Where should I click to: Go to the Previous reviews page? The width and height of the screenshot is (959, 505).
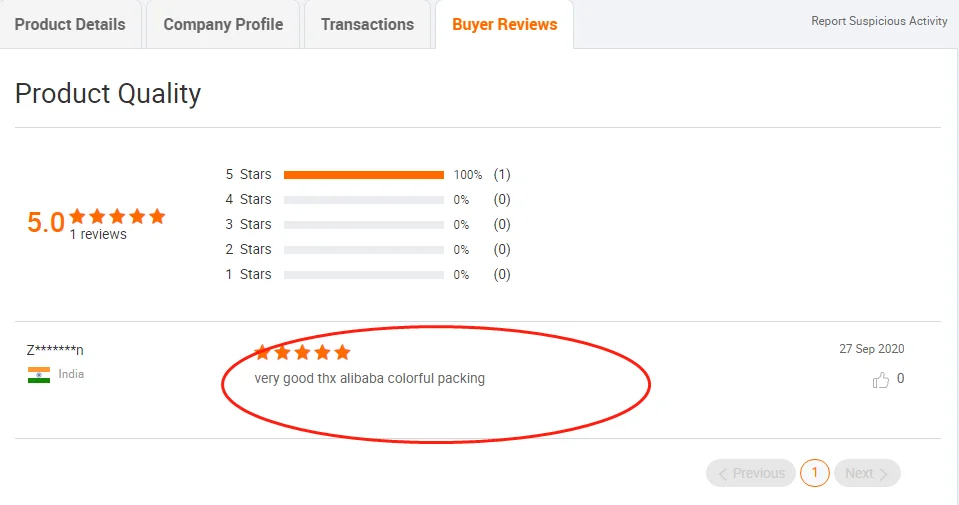coord(750,473)
